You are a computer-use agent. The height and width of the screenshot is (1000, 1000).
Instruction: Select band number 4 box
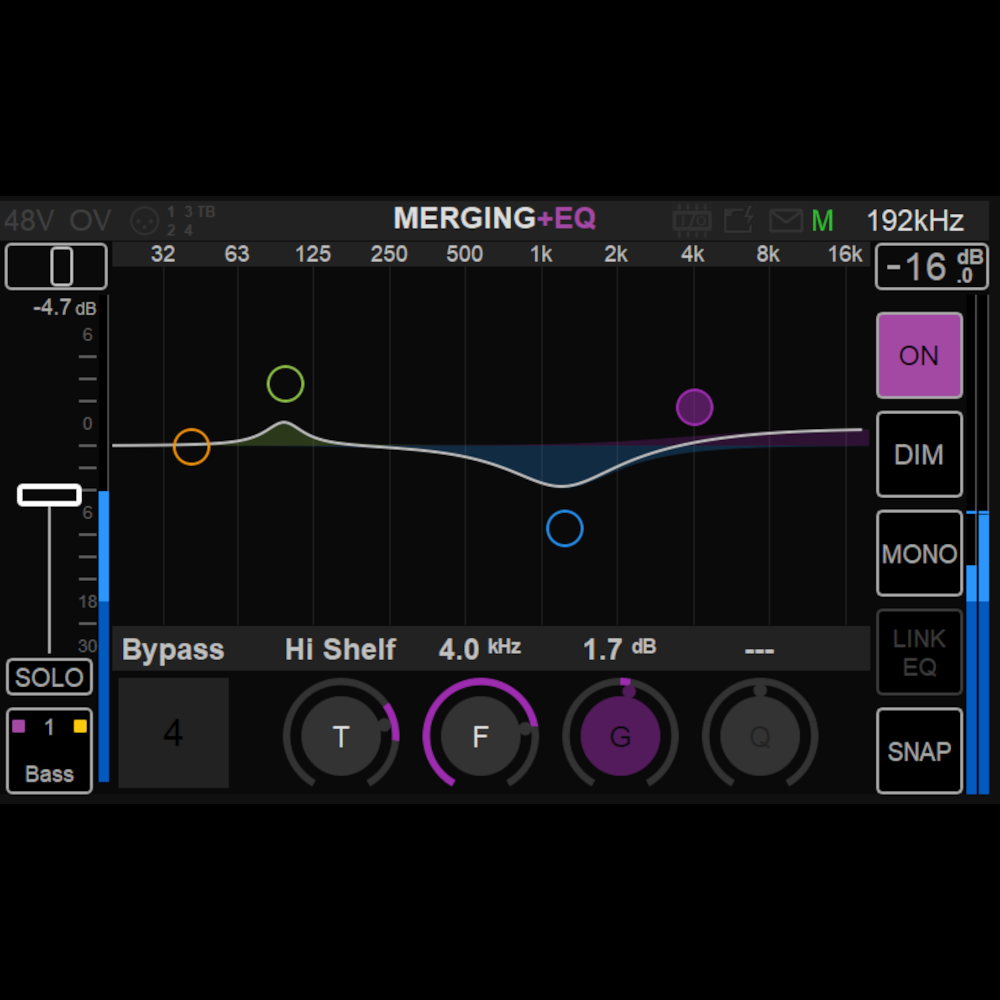173,733
